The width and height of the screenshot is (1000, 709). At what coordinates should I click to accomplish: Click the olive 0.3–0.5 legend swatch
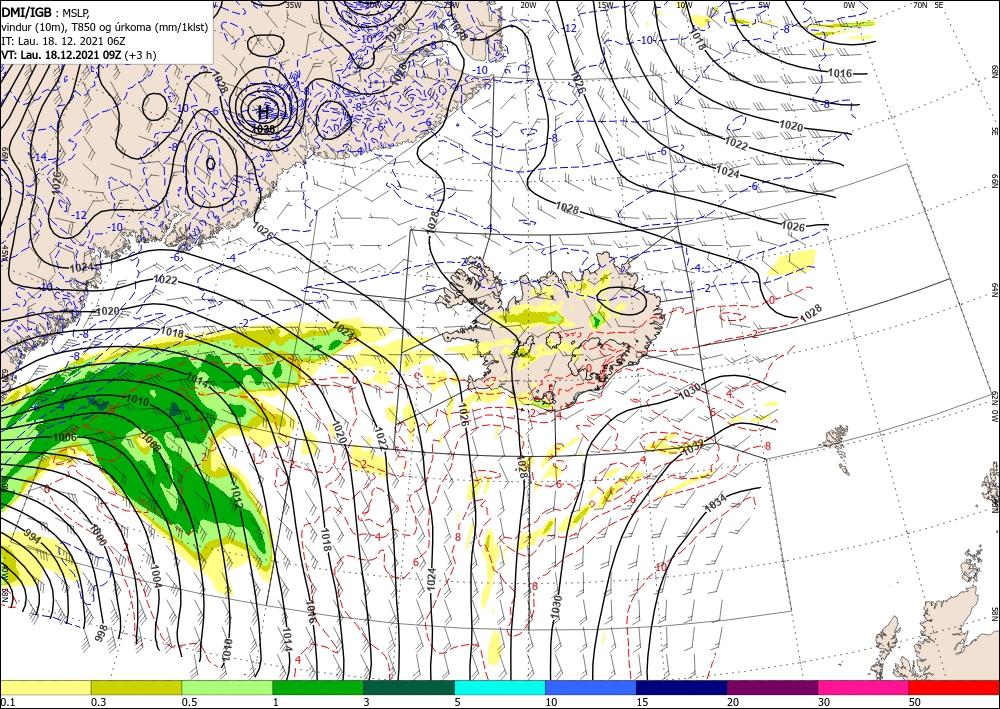pyautogui.click(x=136, y=687)
